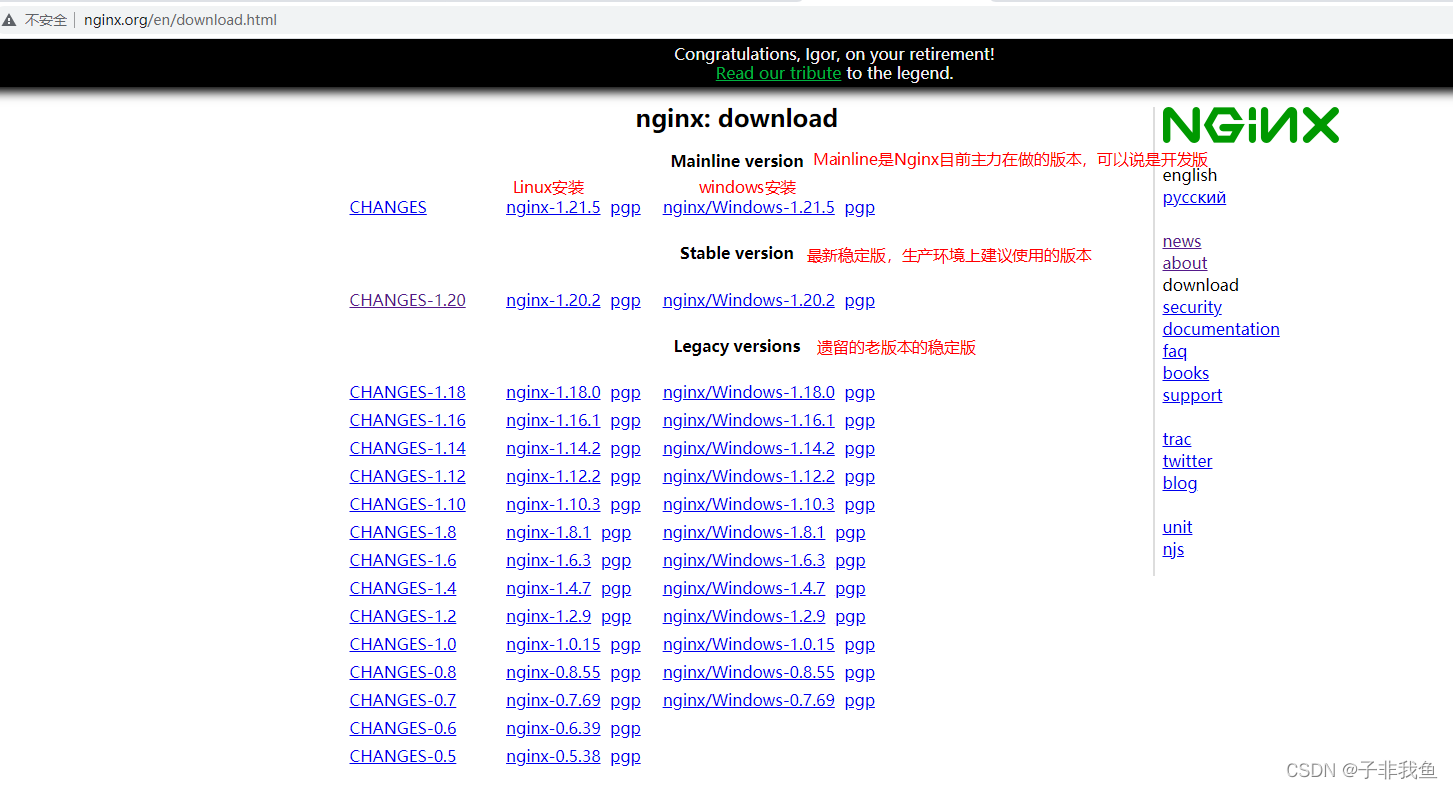Viewport: 1453px width, 789px height.
Task: Download nginx-1.6.3 source
Action: click(548, 560)
